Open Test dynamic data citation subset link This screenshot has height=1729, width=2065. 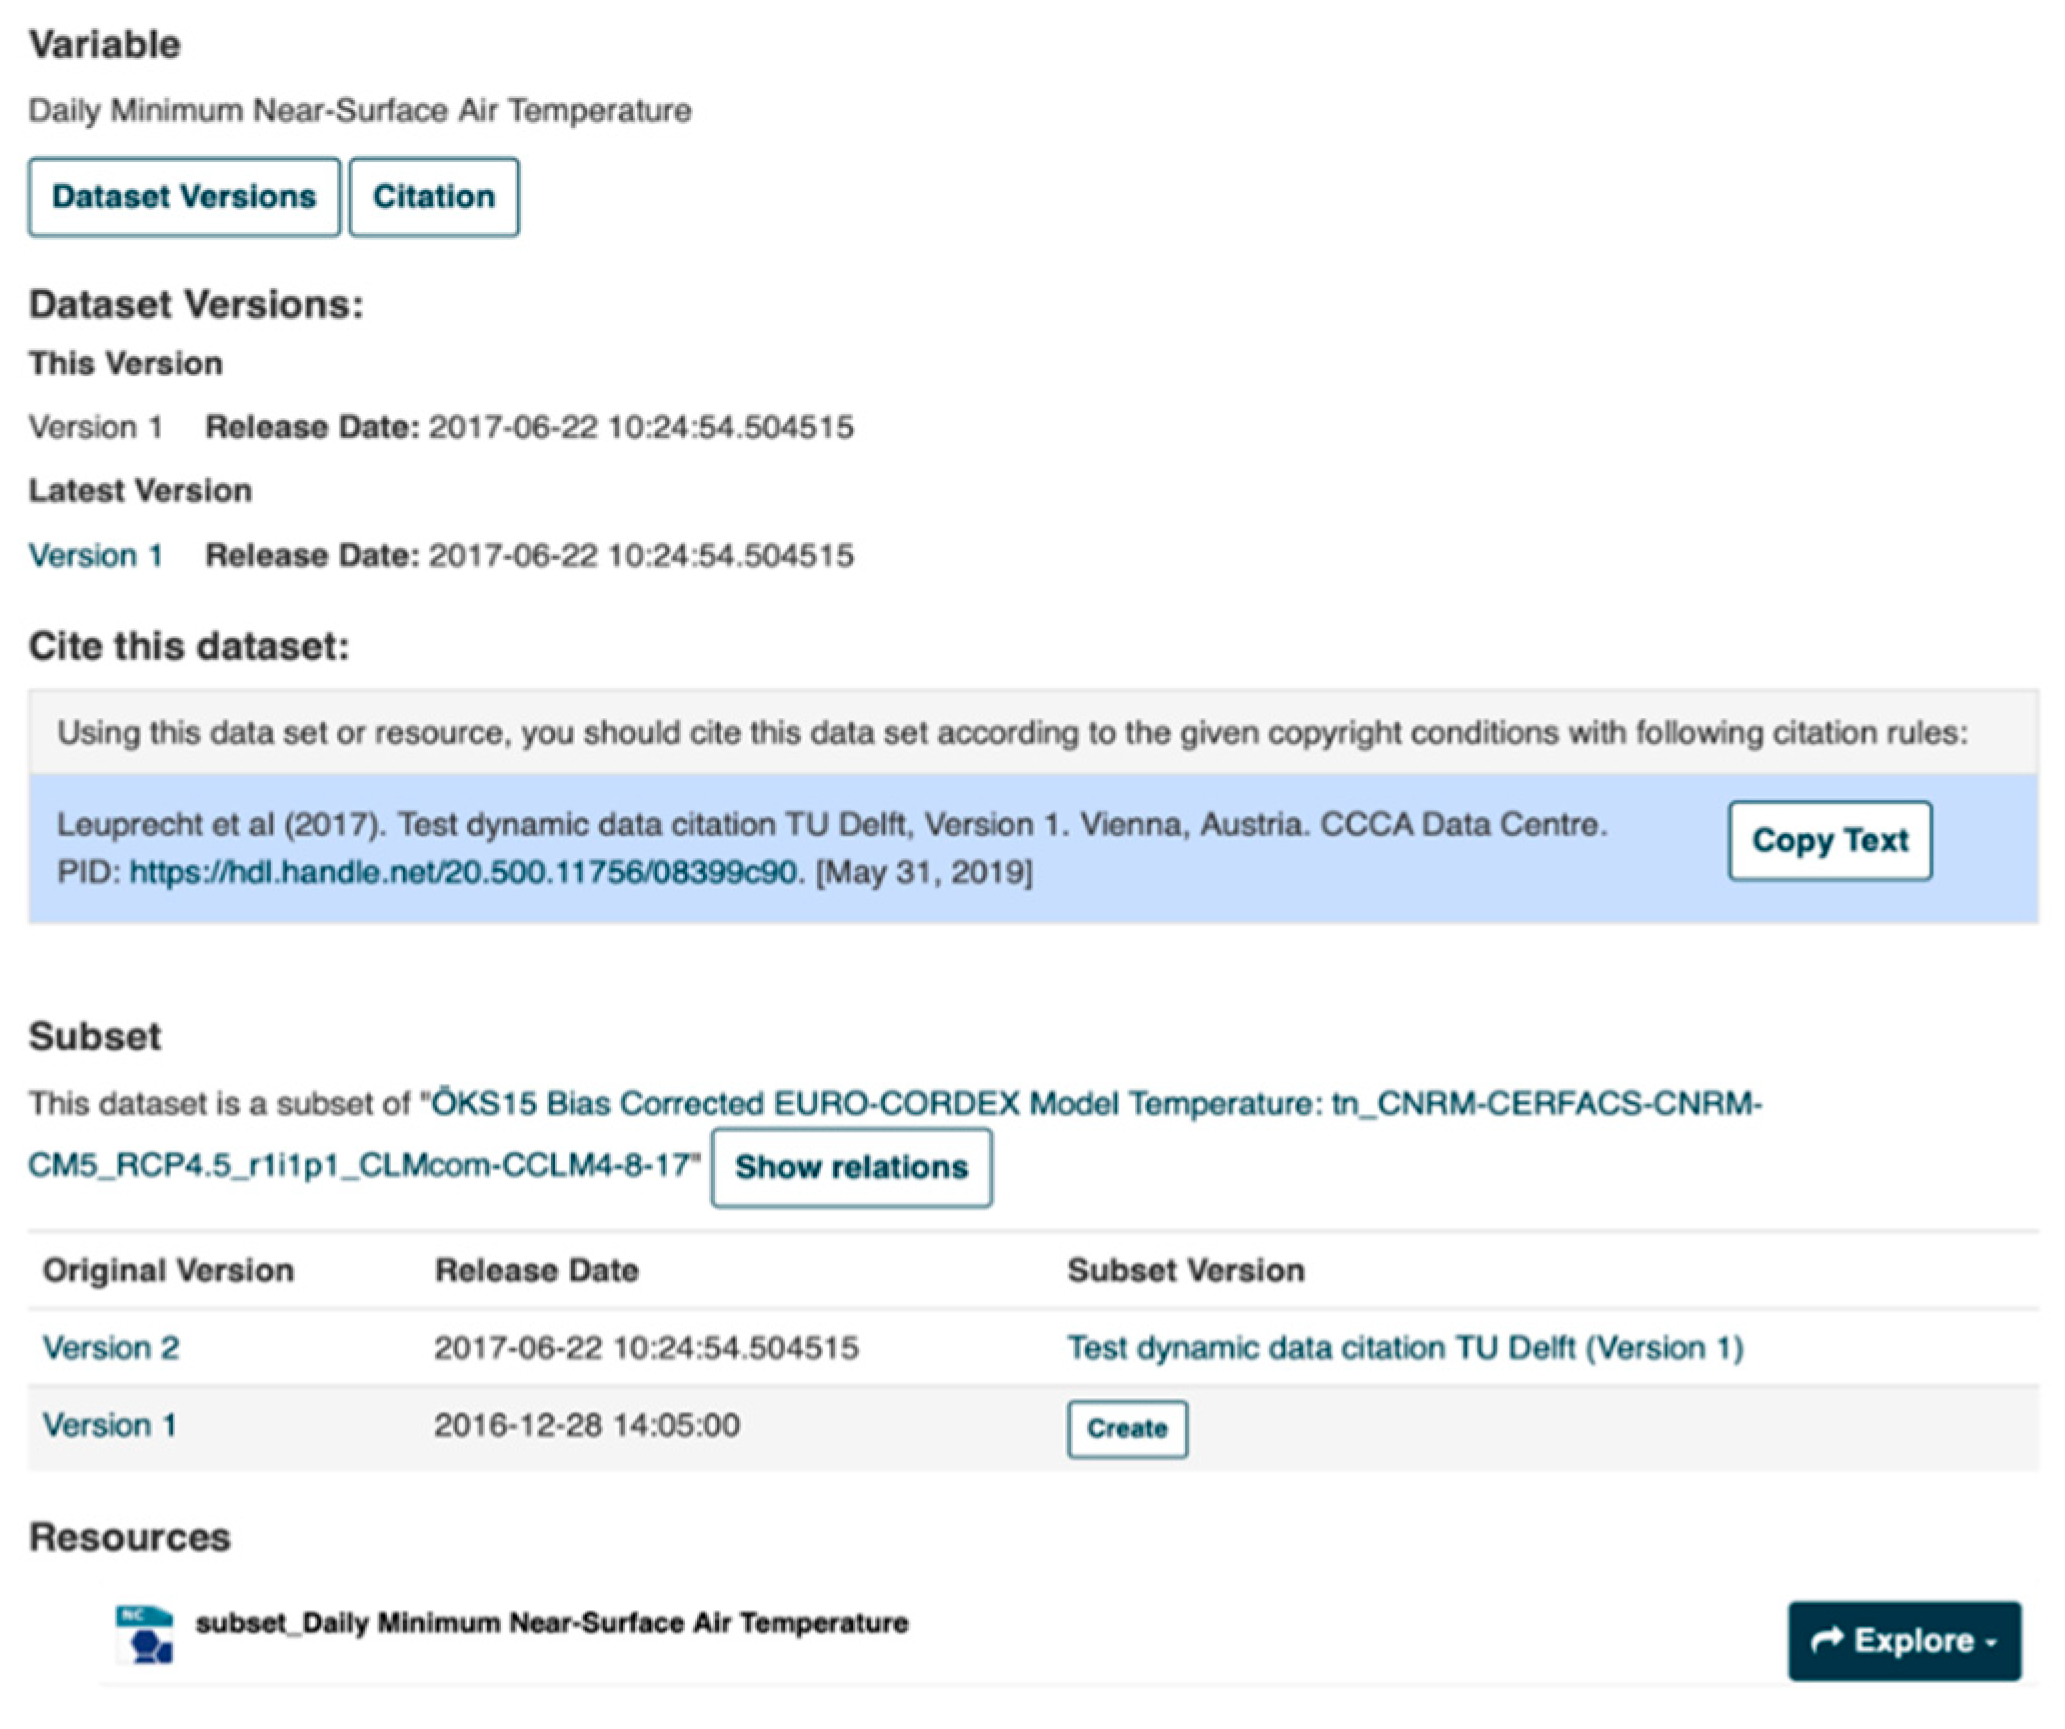pos(1404,1347)
